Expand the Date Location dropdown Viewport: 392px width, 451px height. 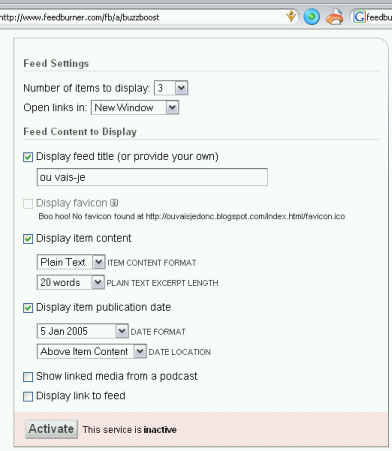pos(92,351)
